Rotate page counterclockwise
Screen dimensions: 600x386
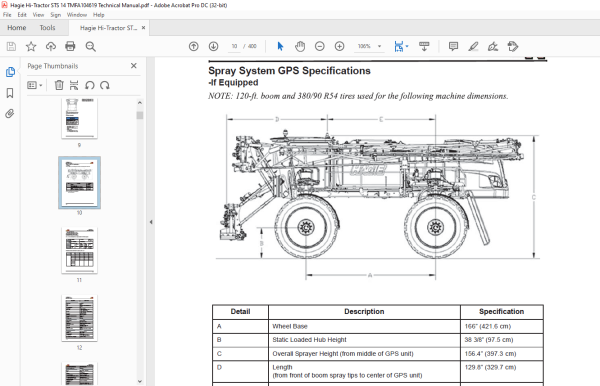[90, 85]
